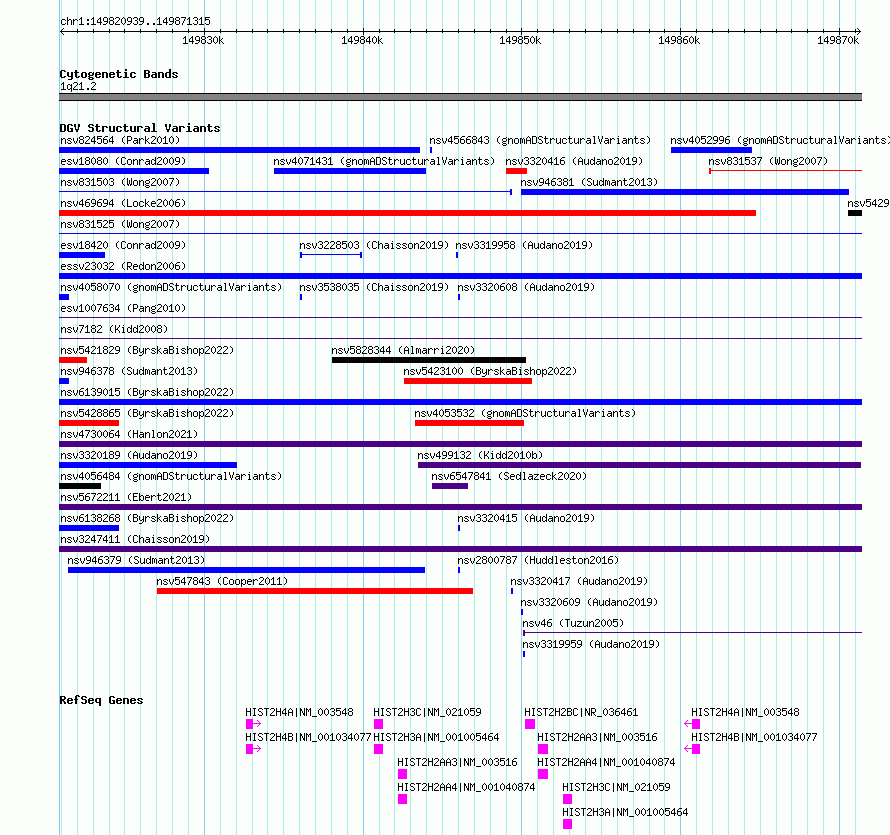
Task: Open nsv3538035 (Chaisson2019) variant label
Action: pyautogui.click(x=374, y=287)
